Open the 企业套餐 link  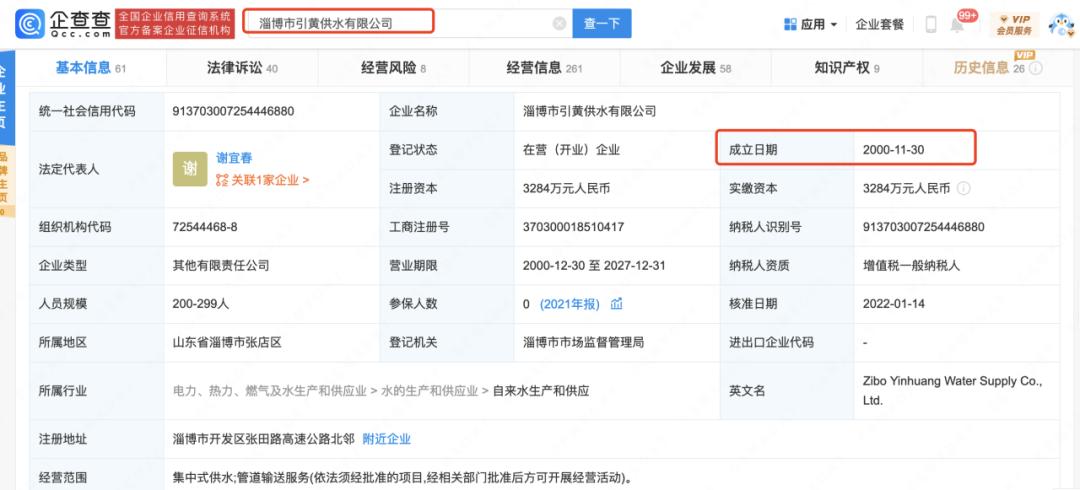click(x=879, y=24)
